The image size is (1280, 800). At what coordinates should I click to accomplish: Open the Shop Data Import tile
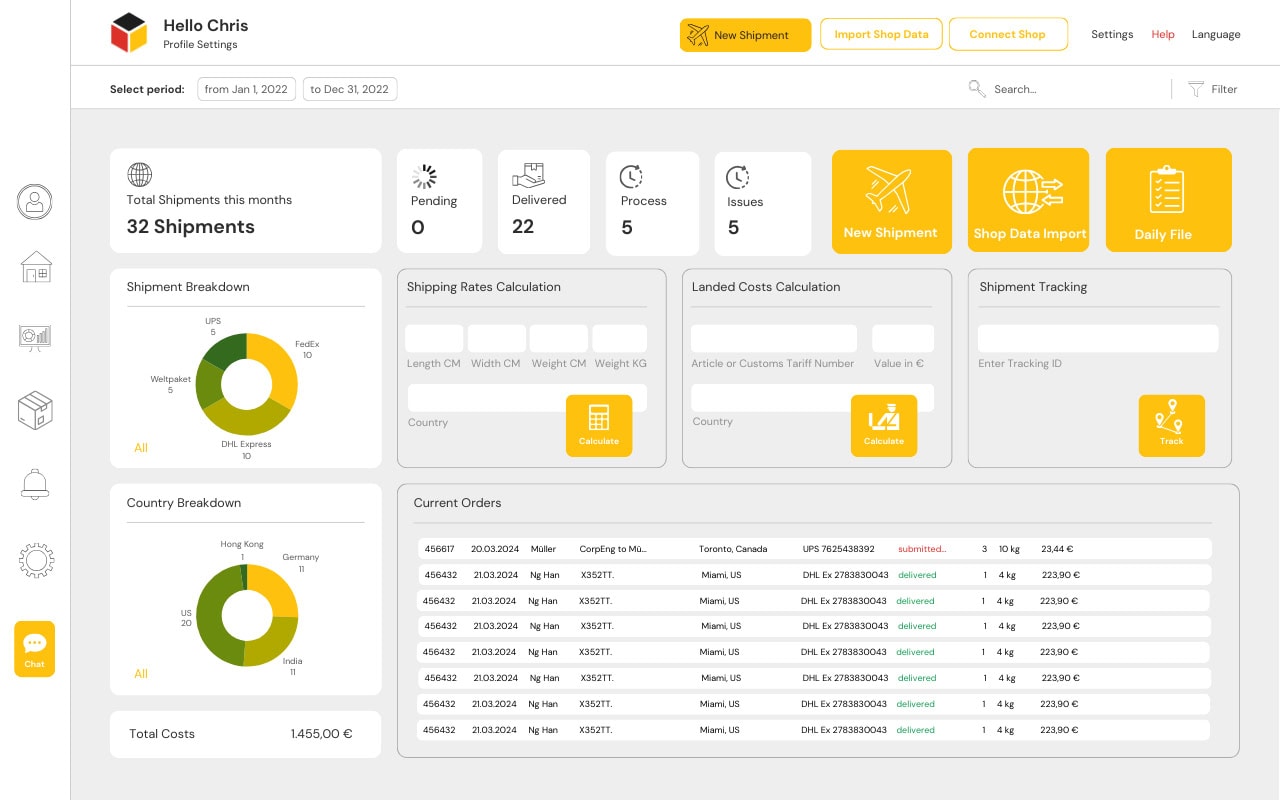[x=1029, y=200]
